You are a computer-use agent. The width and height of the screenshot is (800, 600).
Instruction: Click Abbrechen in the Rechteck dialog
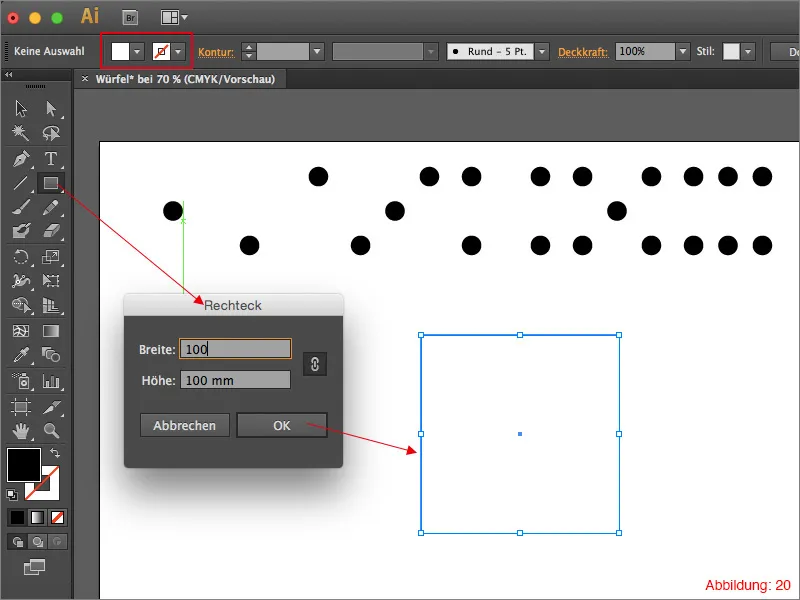click(x=184, y=426)
